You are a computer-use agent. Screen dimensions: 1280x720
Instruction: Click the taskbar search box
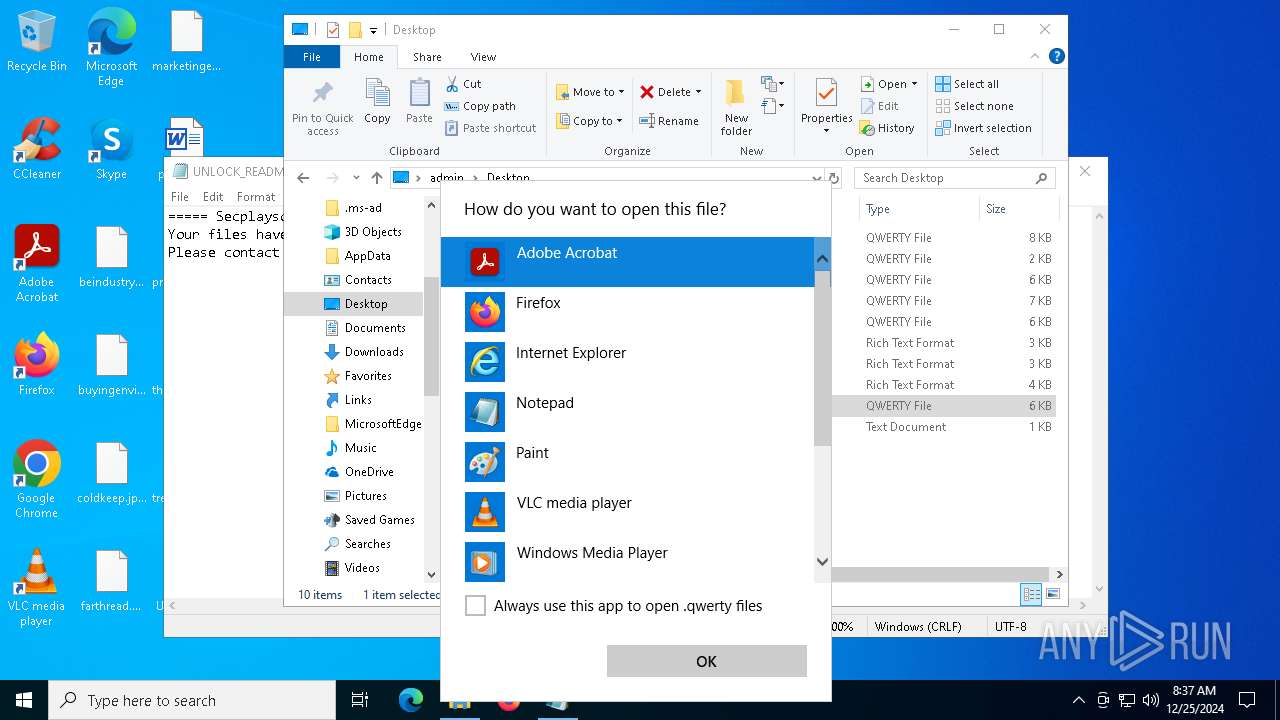coord(192,700)
